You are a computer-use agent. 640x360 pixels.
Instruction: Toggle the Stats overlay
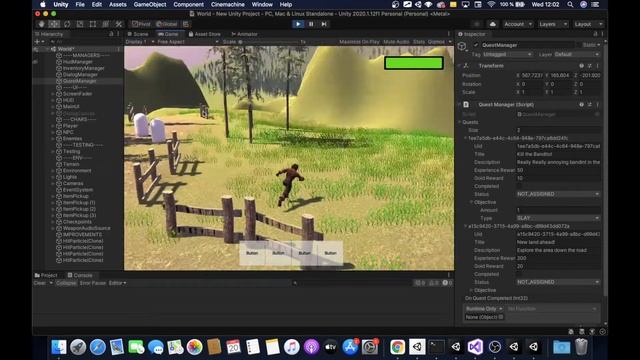click(419, 42)
